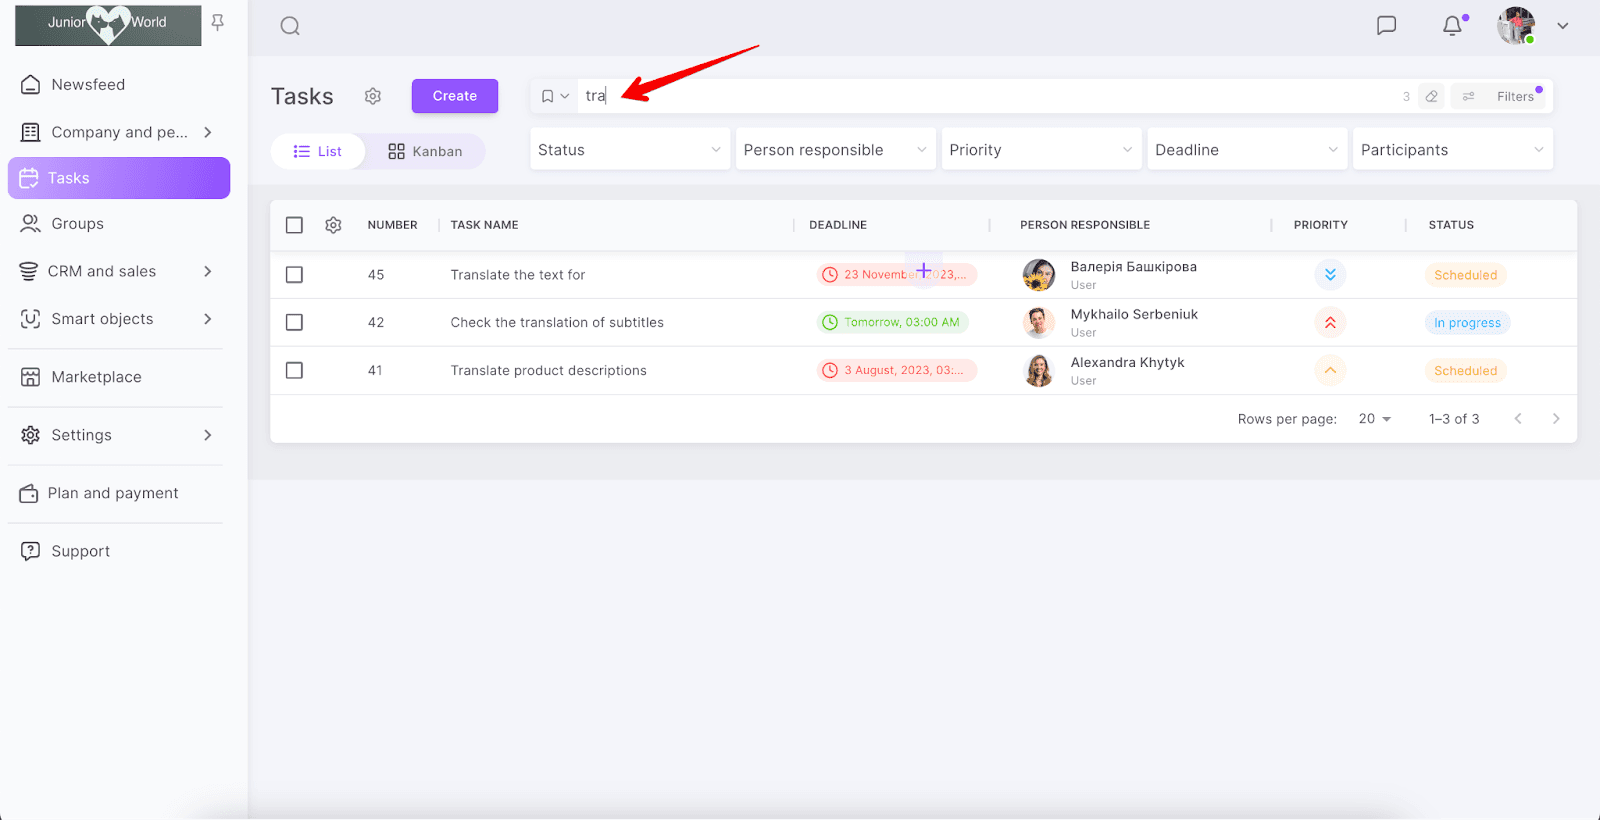Open Newsfeed in the sidebar
1600x820 pixels.
(x=88, y=85)
